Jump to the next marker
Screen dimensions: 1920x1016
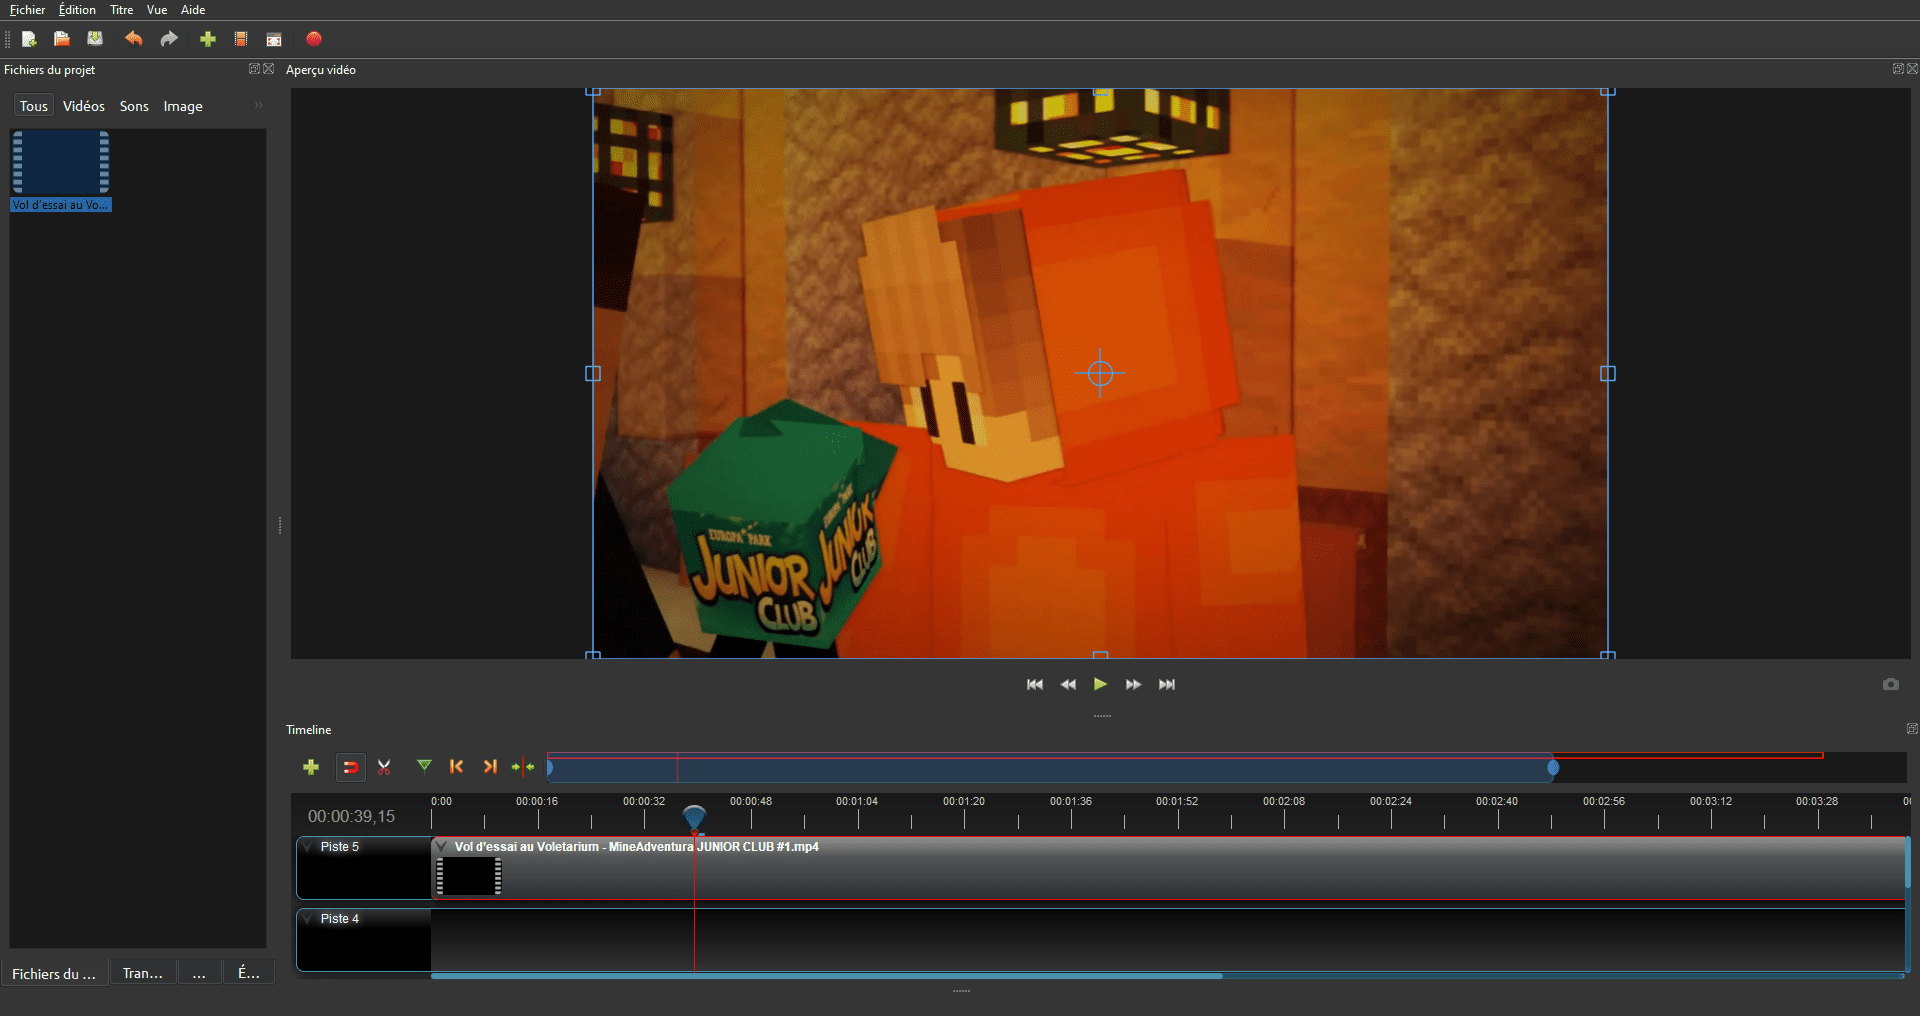[490, 766]
